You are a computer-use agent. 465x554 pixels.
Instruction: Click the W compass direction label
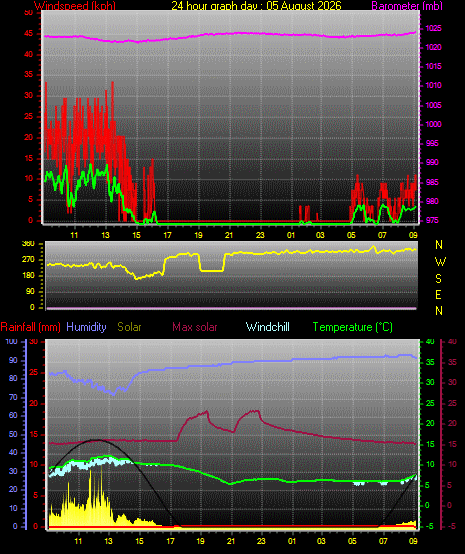pos(440,262)
